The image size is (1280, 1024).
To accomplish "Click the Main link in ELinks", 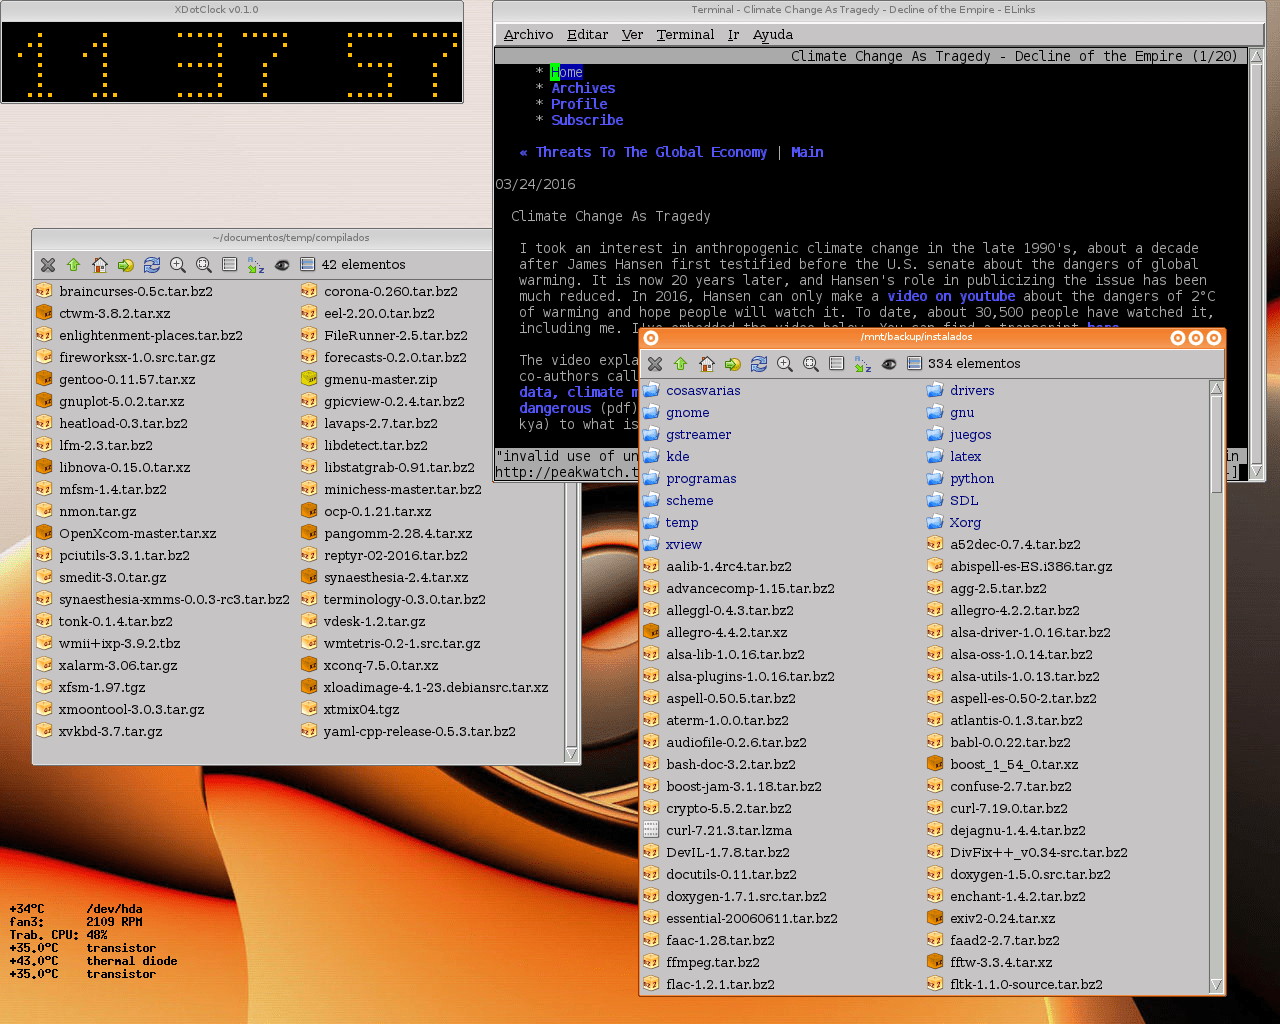I will 807,152.
